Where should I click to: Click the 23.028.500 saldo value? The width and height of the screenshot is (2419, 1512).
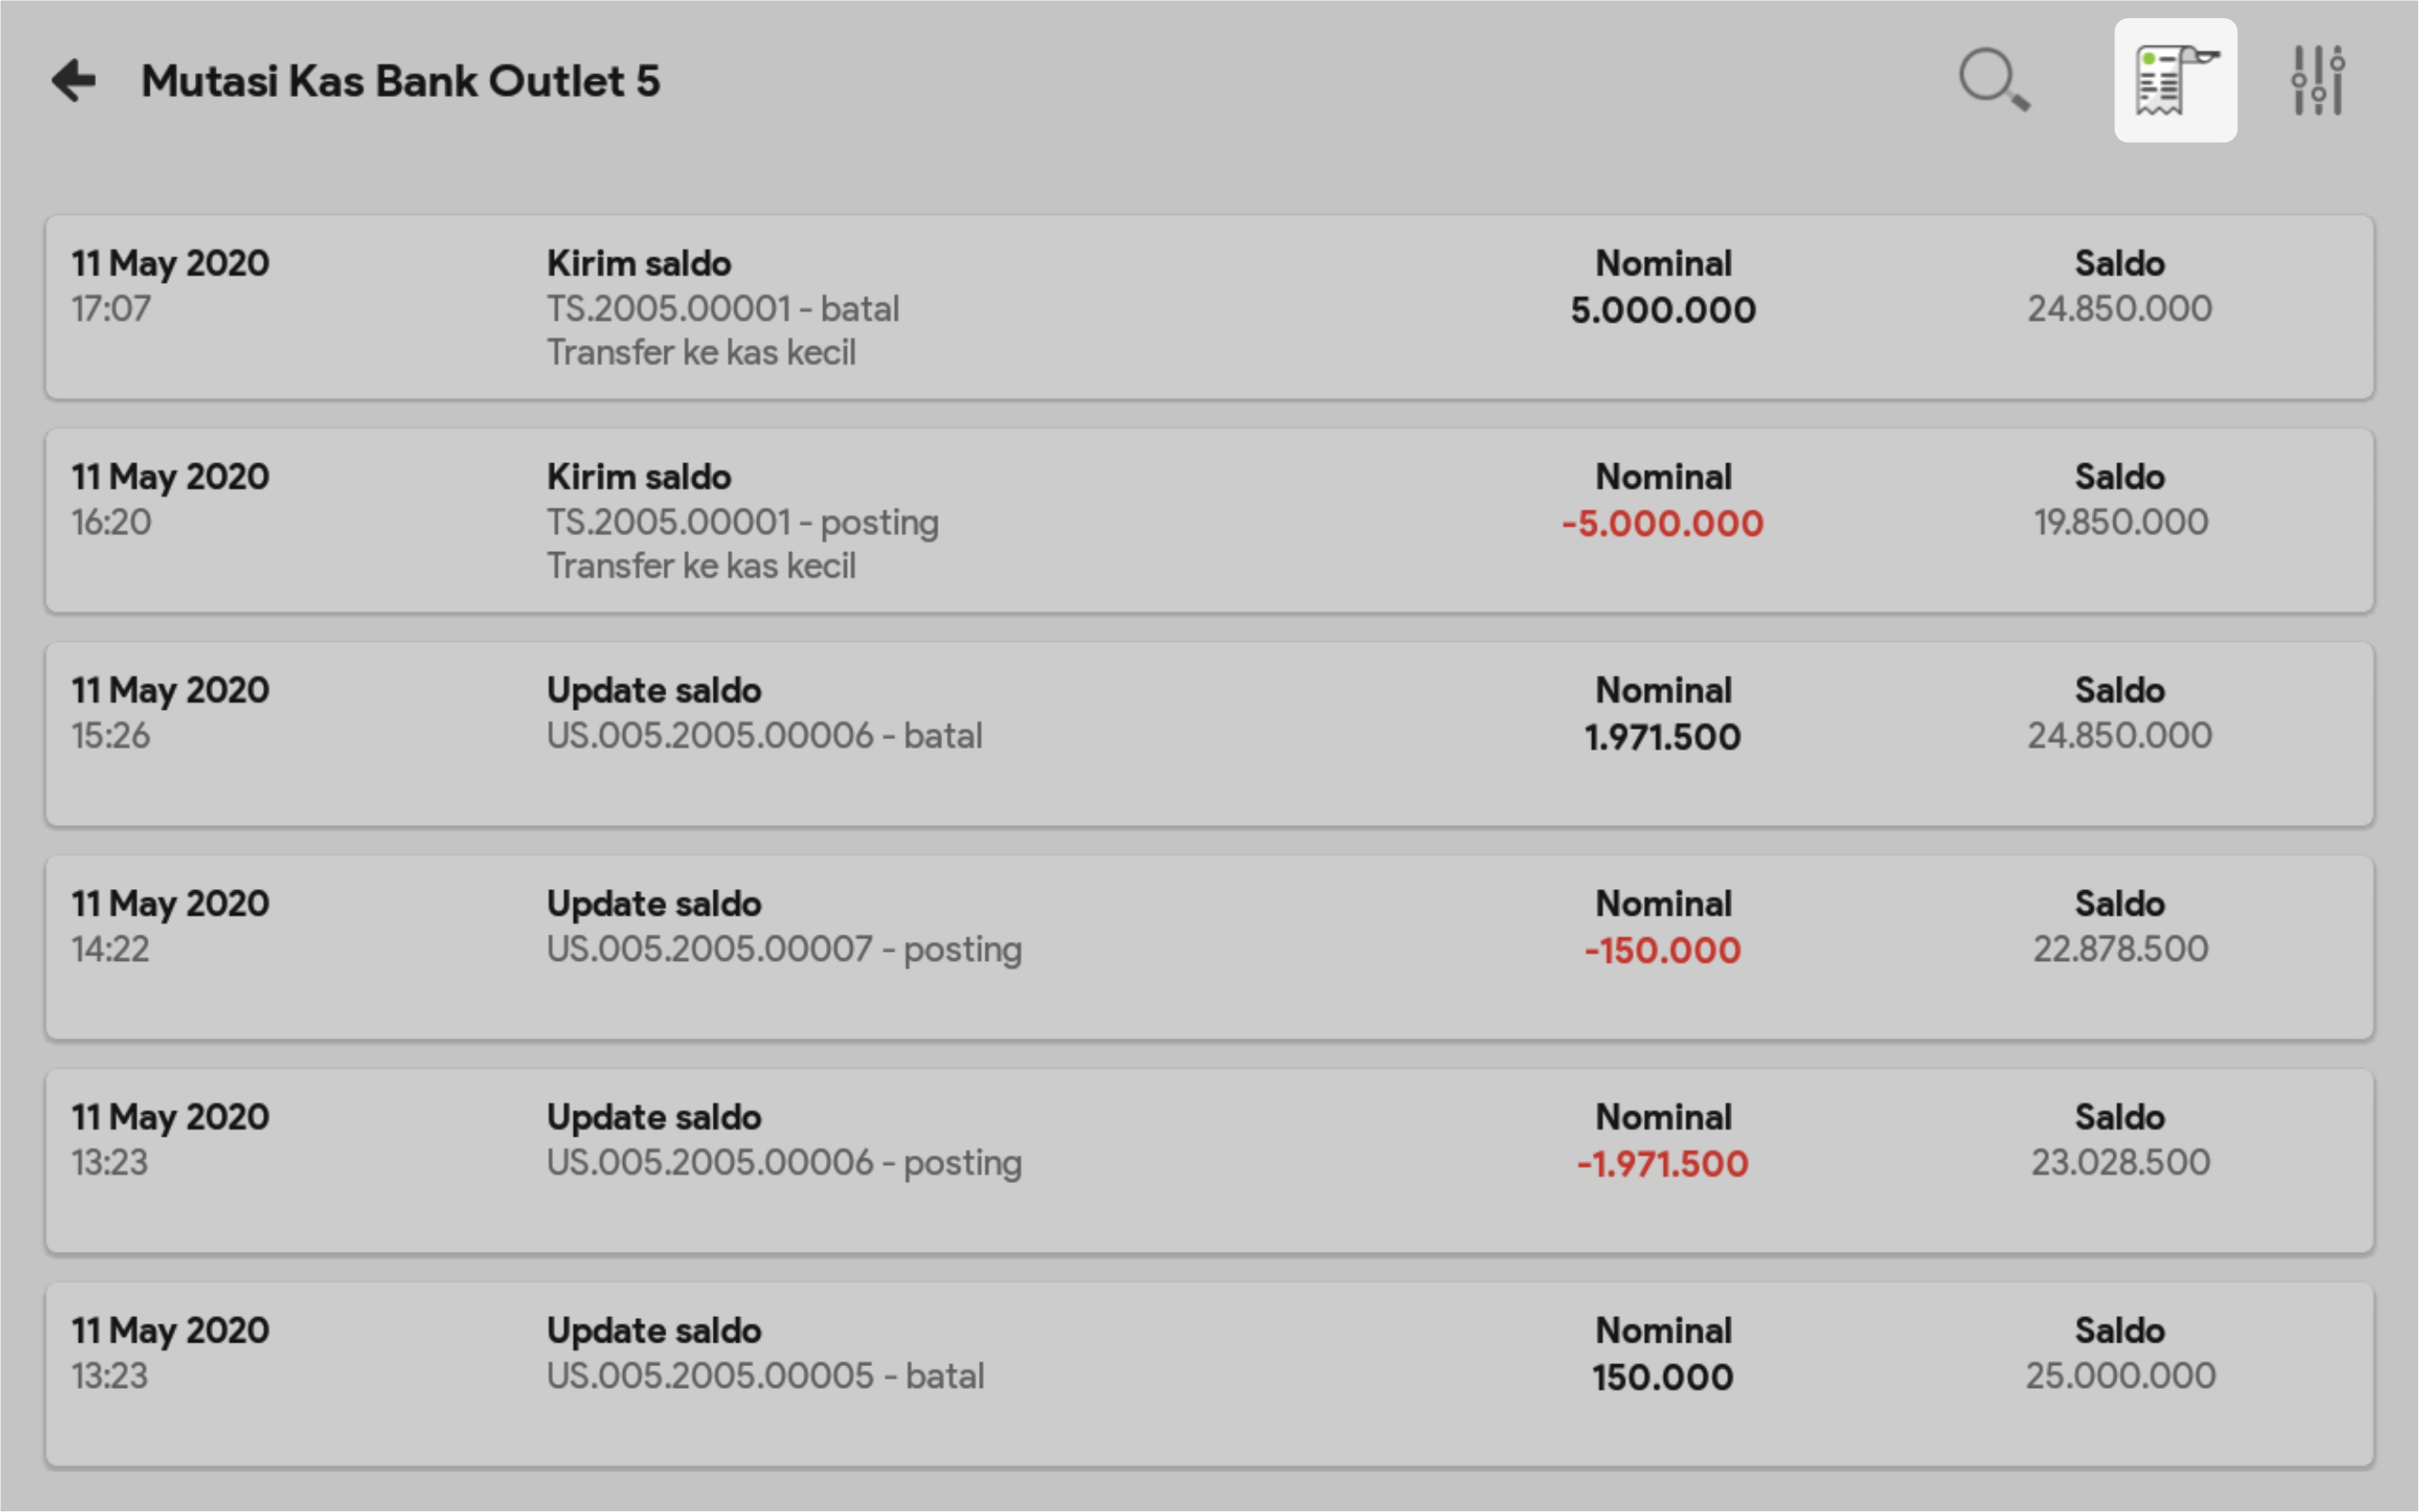coord(2120,1162)
